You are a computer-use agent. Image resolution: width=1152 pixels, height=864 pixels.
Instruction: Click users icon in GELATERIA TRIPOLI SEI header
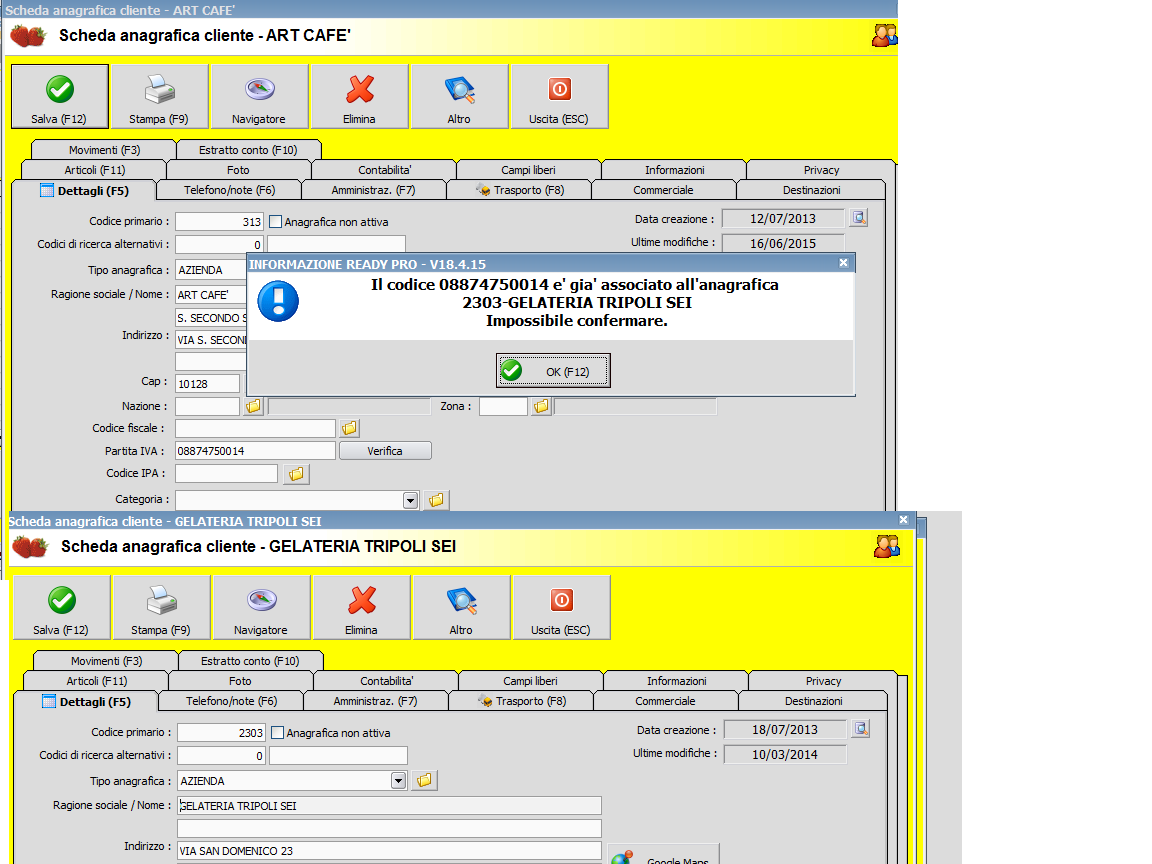(x=887, y=546)
